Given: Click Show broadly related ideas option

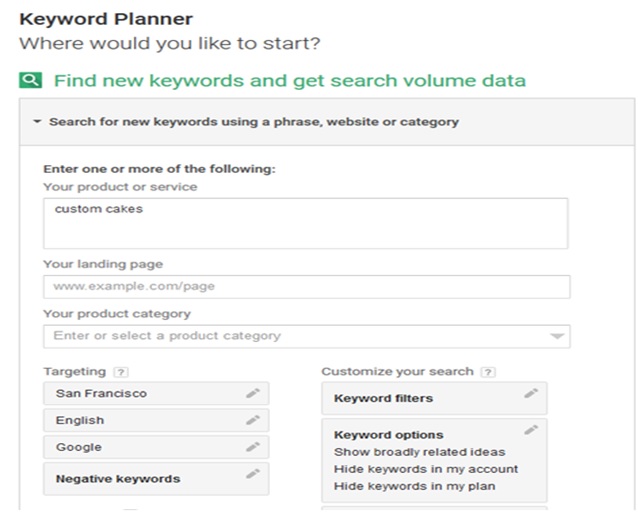Looking at the screenshot, I should 420,452.
